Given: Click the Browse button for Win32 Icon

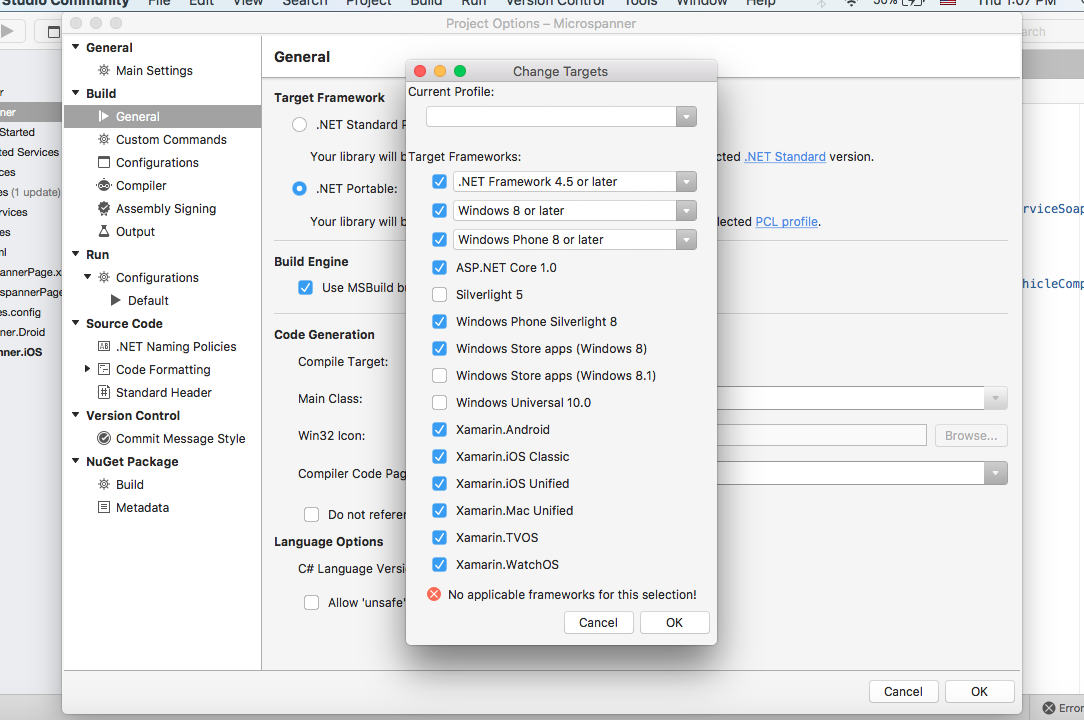Looking at the screenshot, I should [970, 435].
